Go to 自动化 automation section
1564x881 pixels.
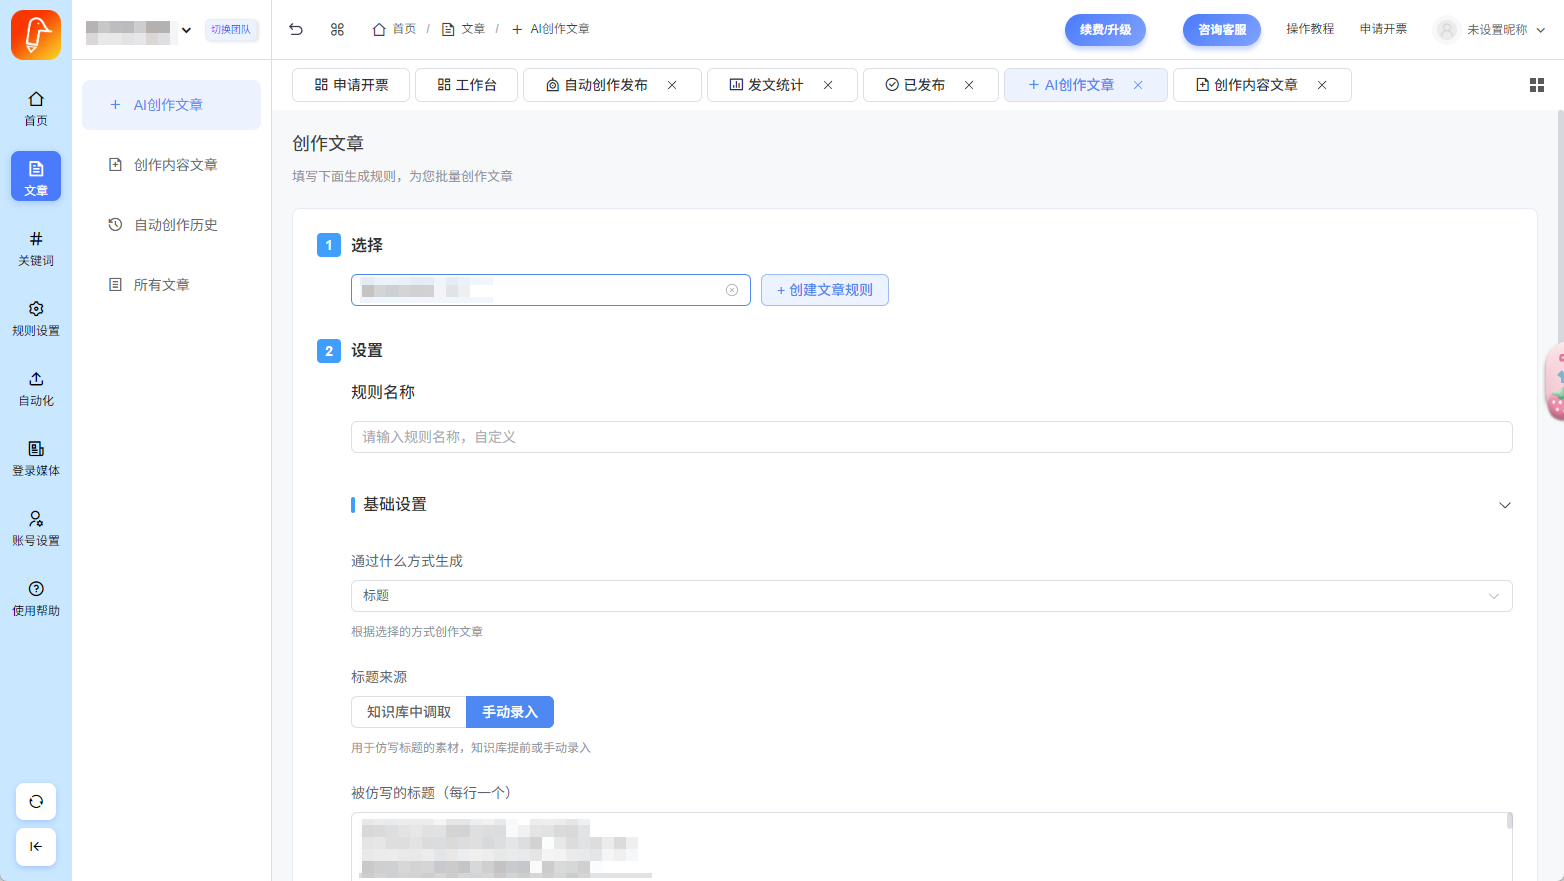click(x=36, y=388)
